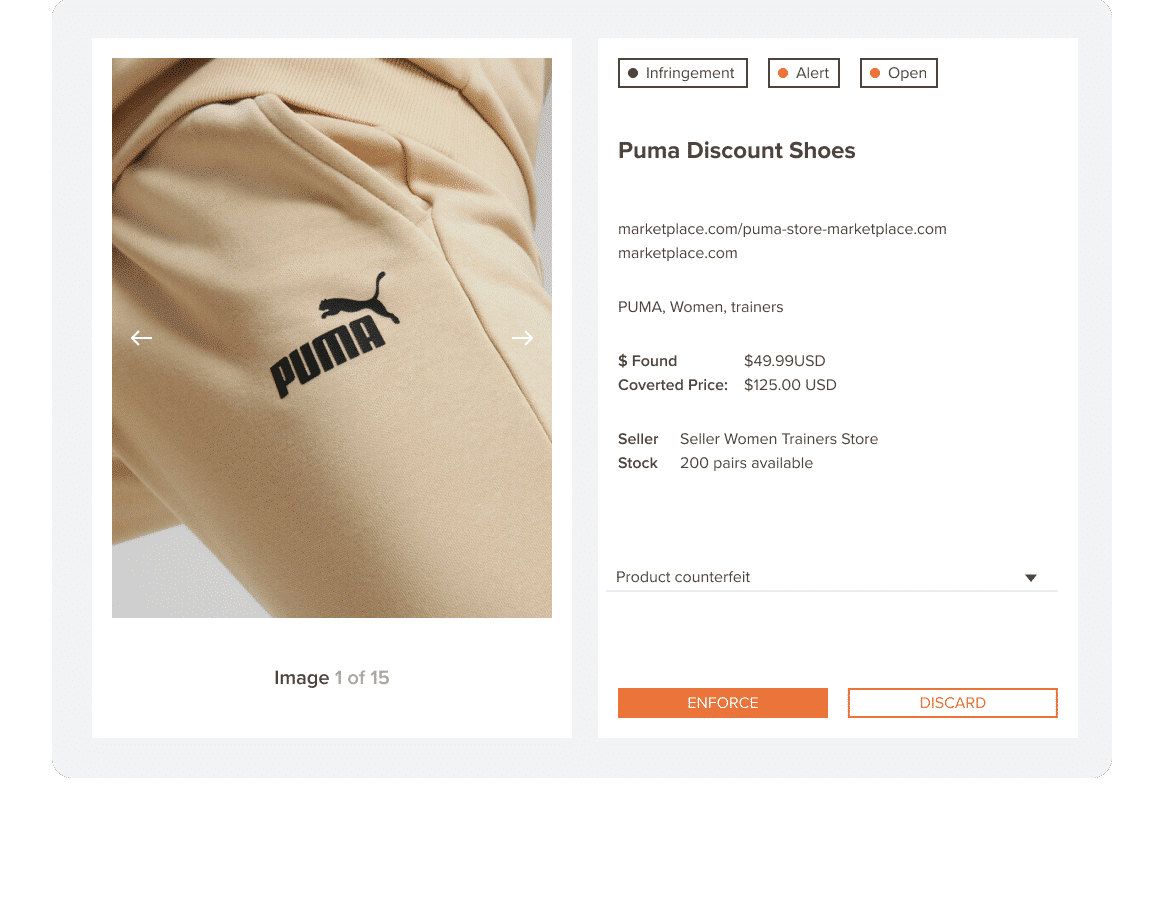Image resolution: width=1164 pixels, height=910 pixels.
Task: Click the found price $49.99USD
Action: tap(785, 361)
